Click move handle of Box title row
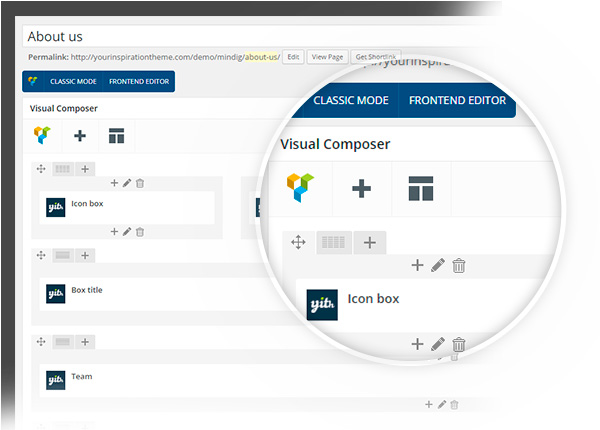Image resolution: width=600 pixels, height=430 pixels. [x=41, y=255]
